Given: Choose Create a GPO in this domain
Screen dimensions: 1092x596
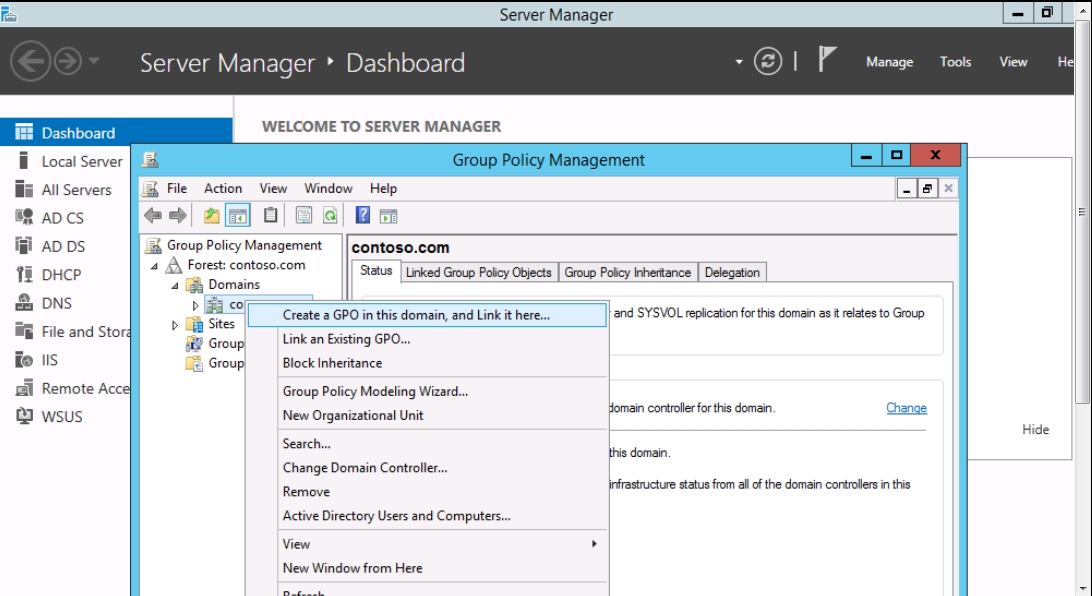Looking at the screenshot, I should tap(428, 315).
